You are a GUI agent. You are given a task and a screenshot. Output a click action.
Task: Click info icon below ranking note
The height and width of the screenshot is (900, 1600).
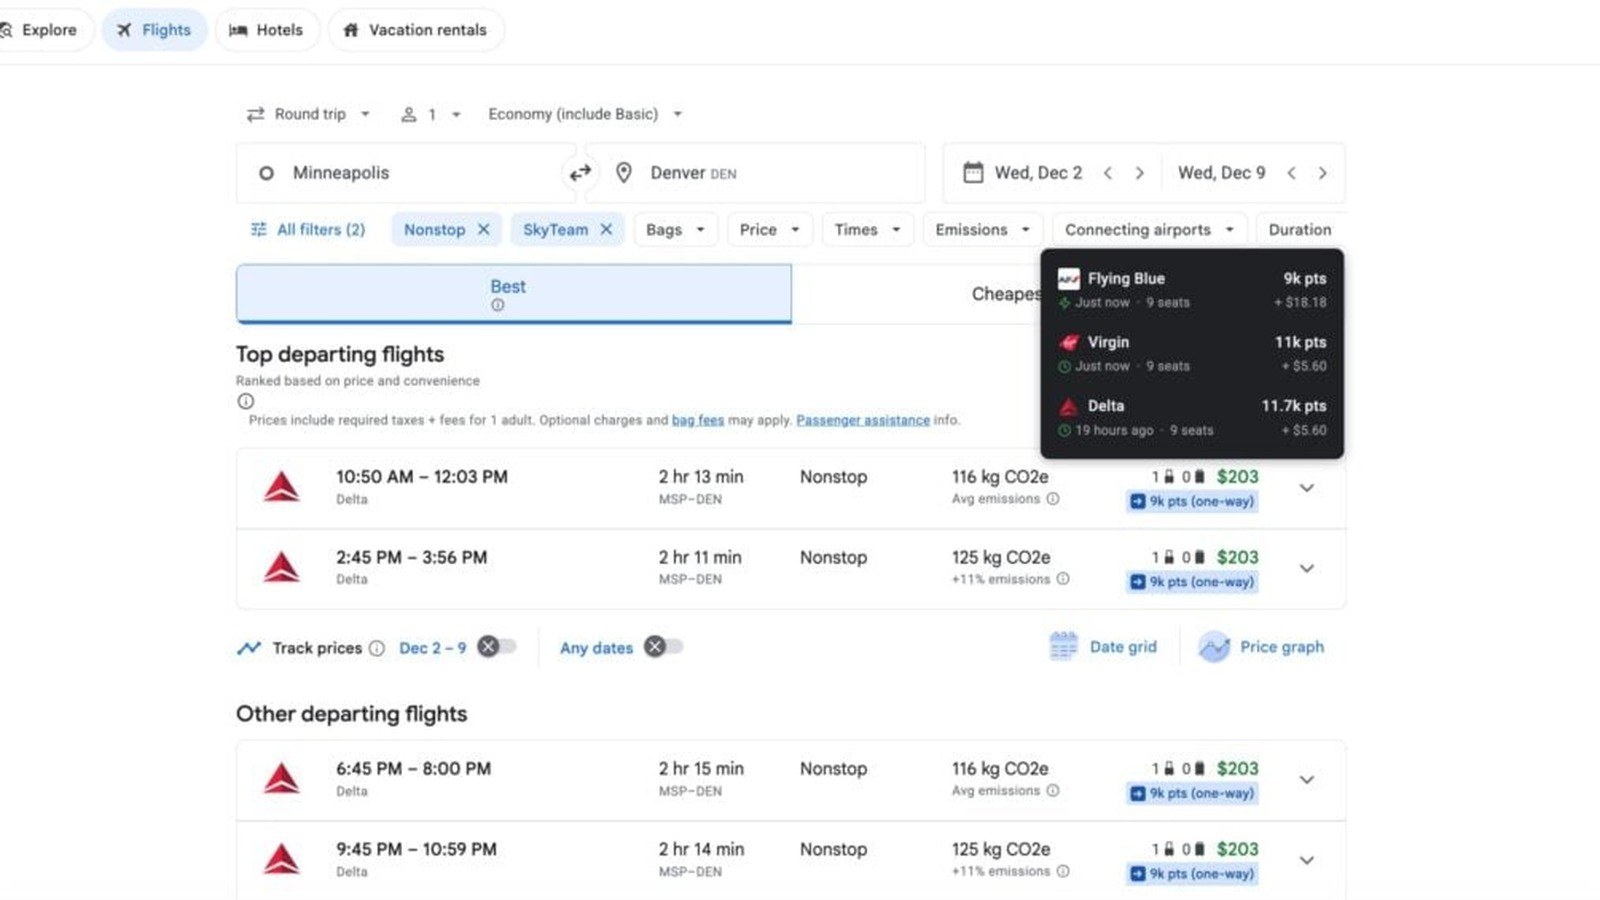tap(245, 401)
